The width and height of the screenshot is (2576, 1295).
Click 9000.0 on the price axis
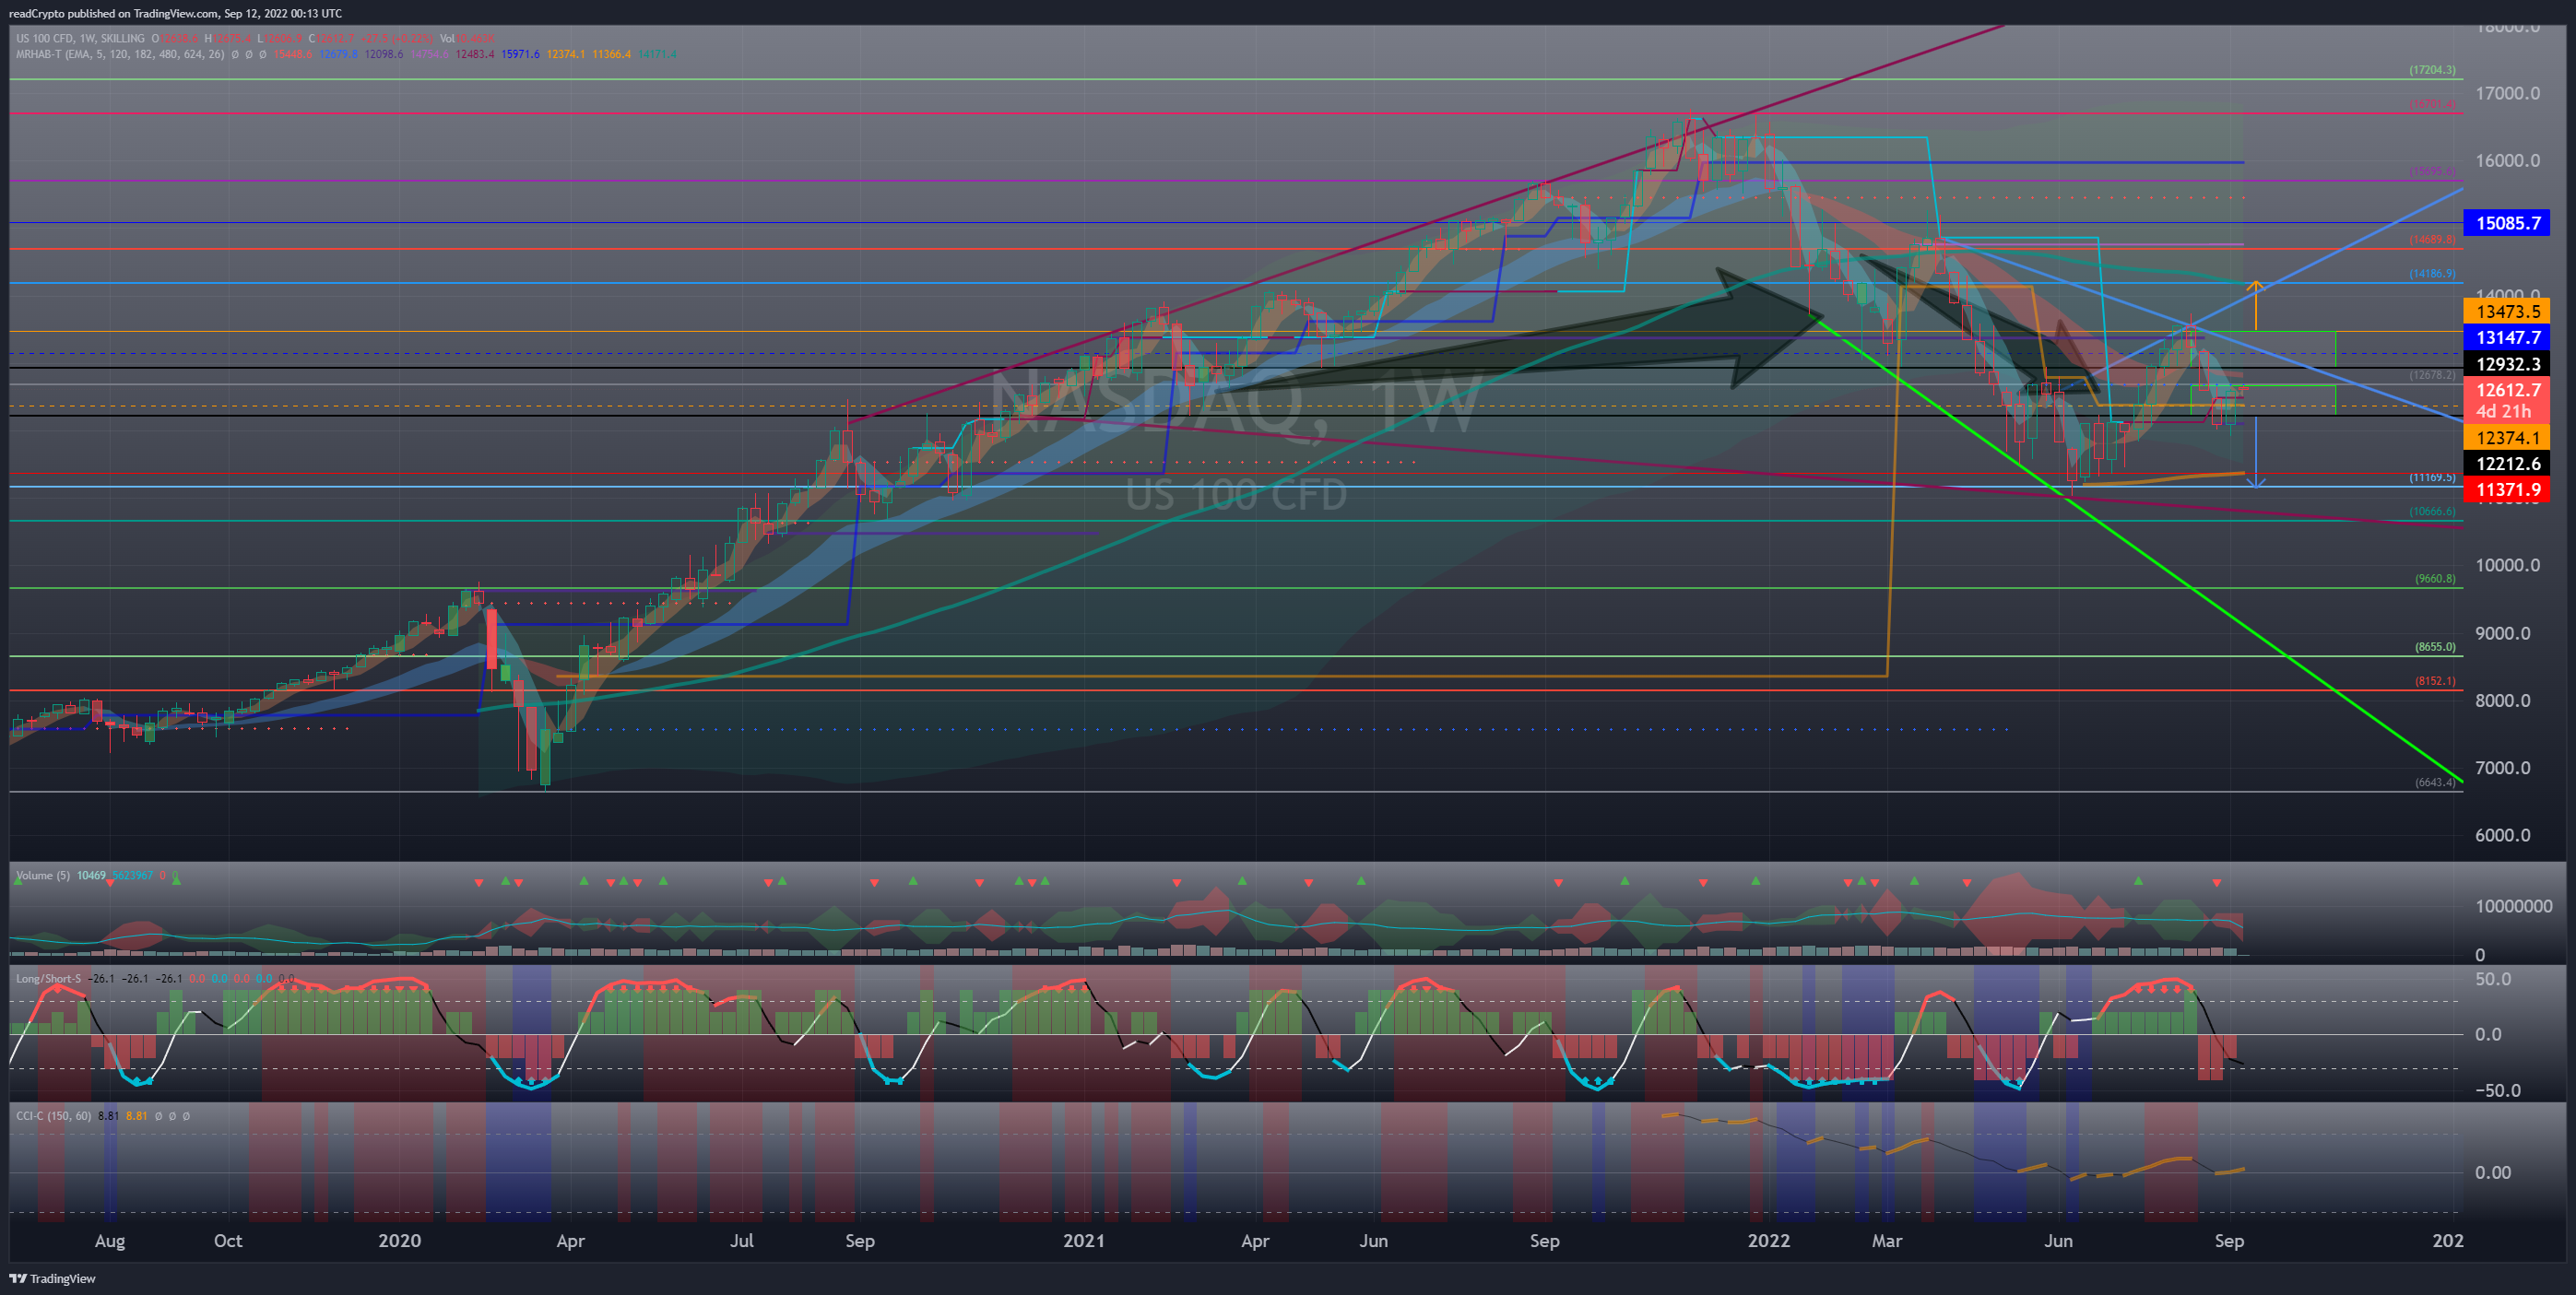2503,633
